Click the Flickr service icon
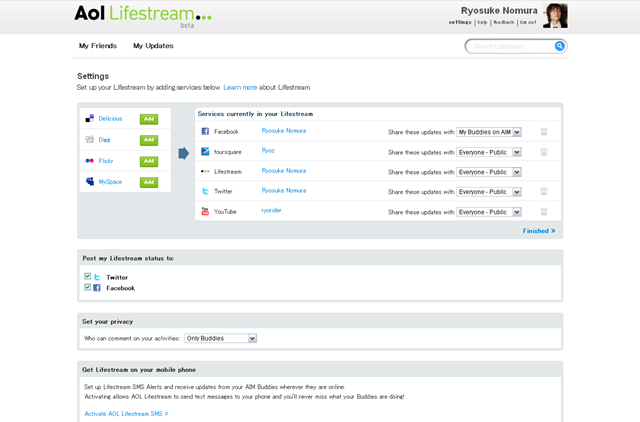Viewport: 640px width, 422px height. pyautogui.click(x=89, y=161)
